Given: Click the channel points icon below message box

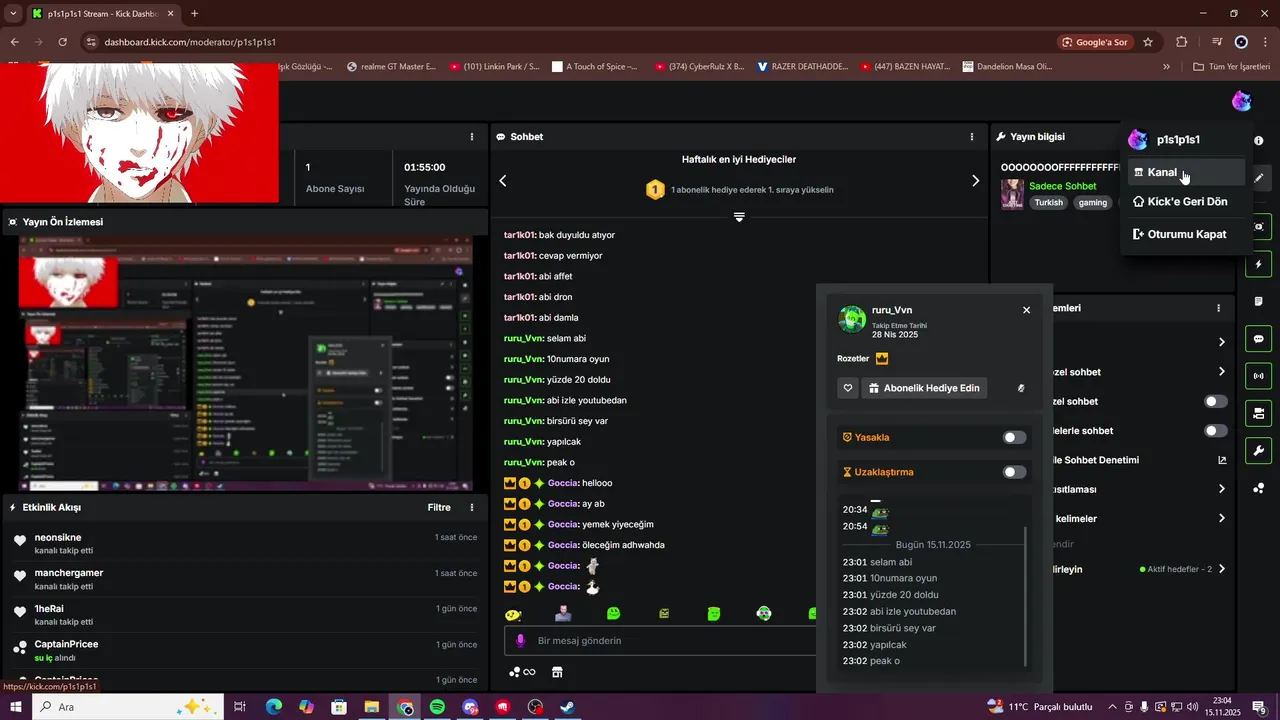Looking at the screenshot, I should (522, 672).
